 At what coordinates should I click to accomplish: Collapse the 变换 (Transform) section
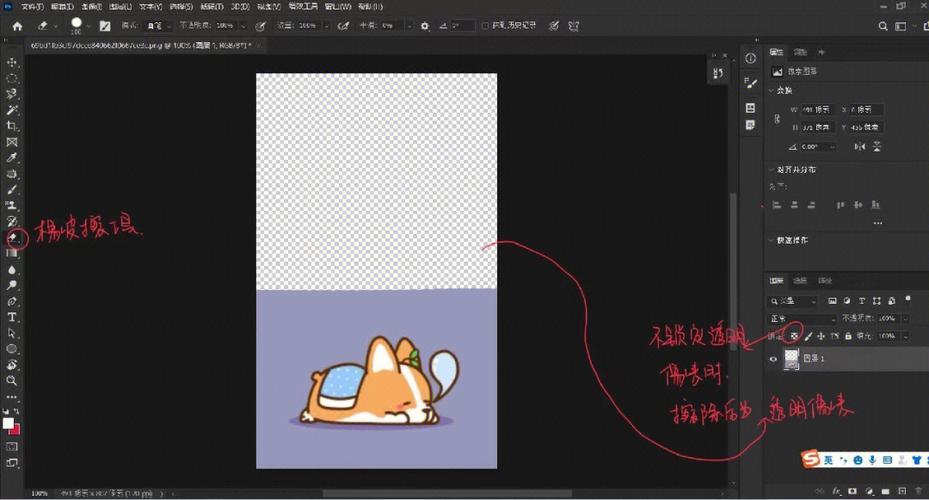pos(771,90)
